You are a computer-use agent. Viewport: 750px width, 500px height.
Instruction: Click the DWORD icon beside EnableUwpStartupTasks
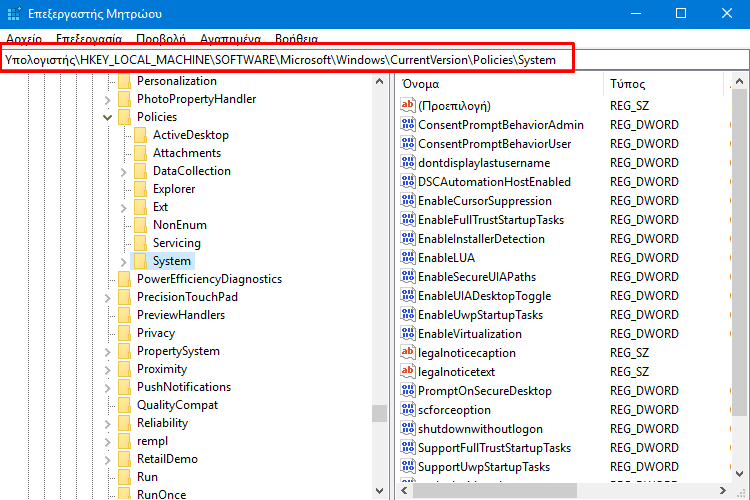click(x=408, y=314)
